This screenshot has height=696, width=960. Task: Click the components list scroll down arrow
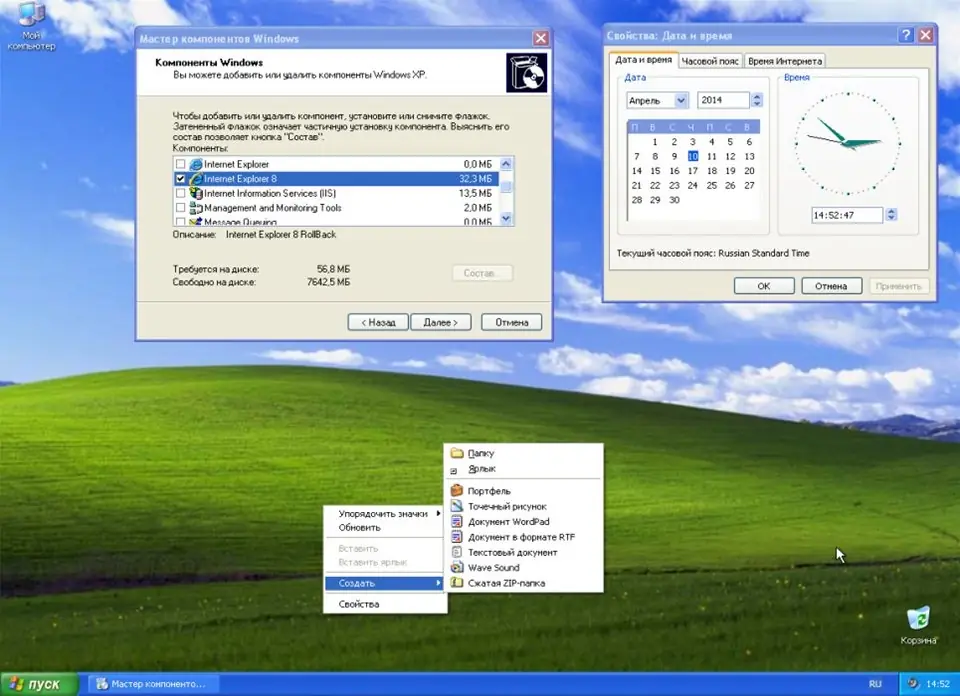click(x=506, y=219)
